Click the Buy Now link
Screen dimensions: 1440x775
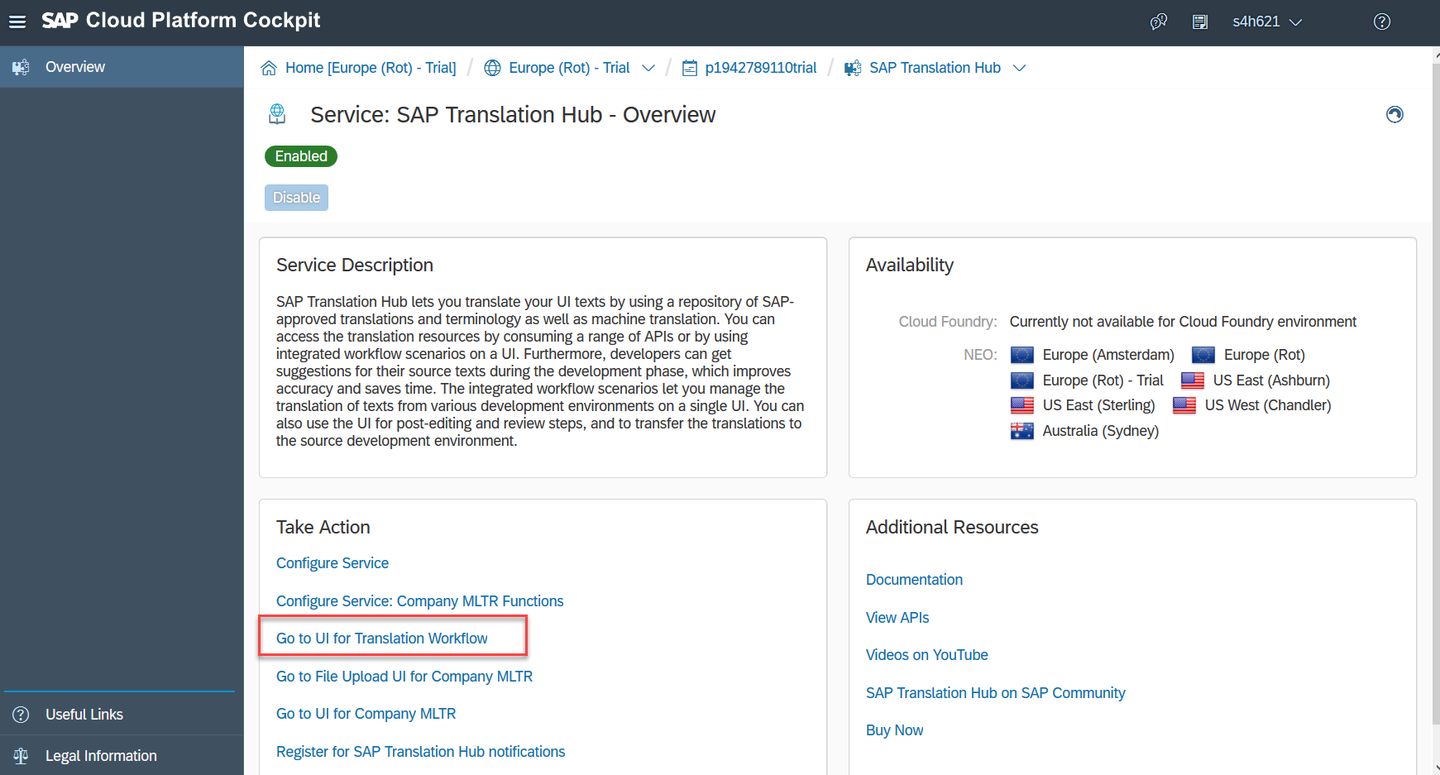894,730
